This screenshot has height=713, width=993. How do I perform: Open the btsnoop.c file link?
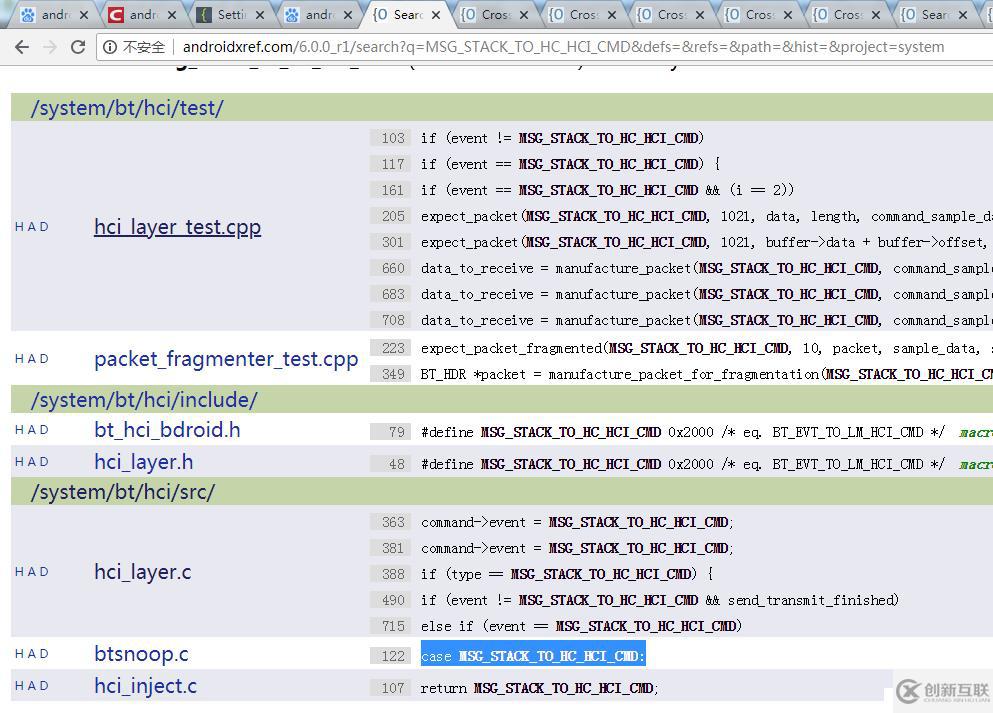point(141,653)
